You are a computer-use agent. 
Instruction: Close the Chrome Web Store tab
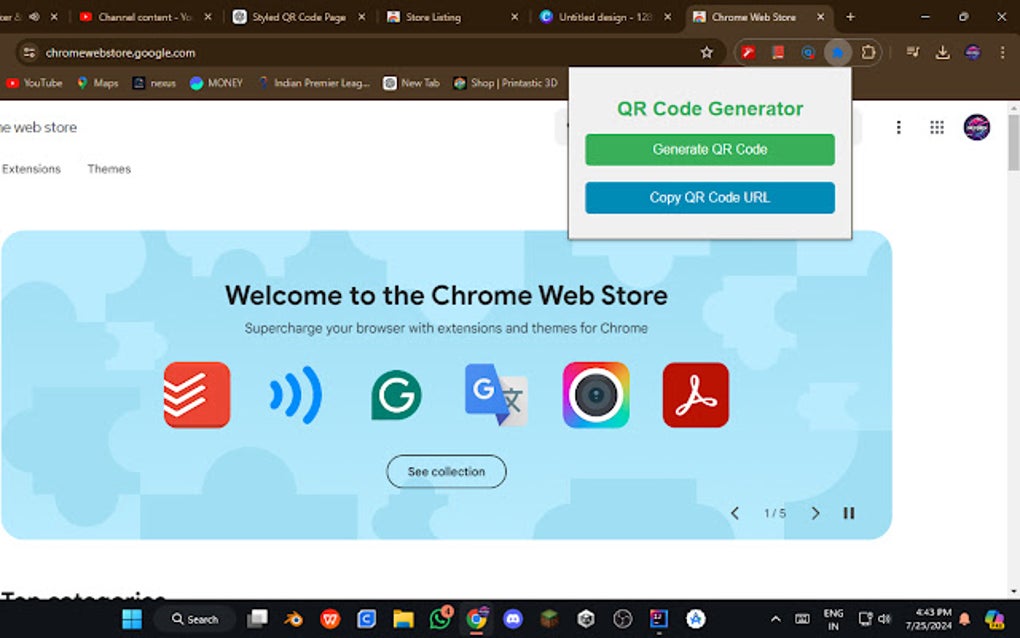[x=821, y=17]
